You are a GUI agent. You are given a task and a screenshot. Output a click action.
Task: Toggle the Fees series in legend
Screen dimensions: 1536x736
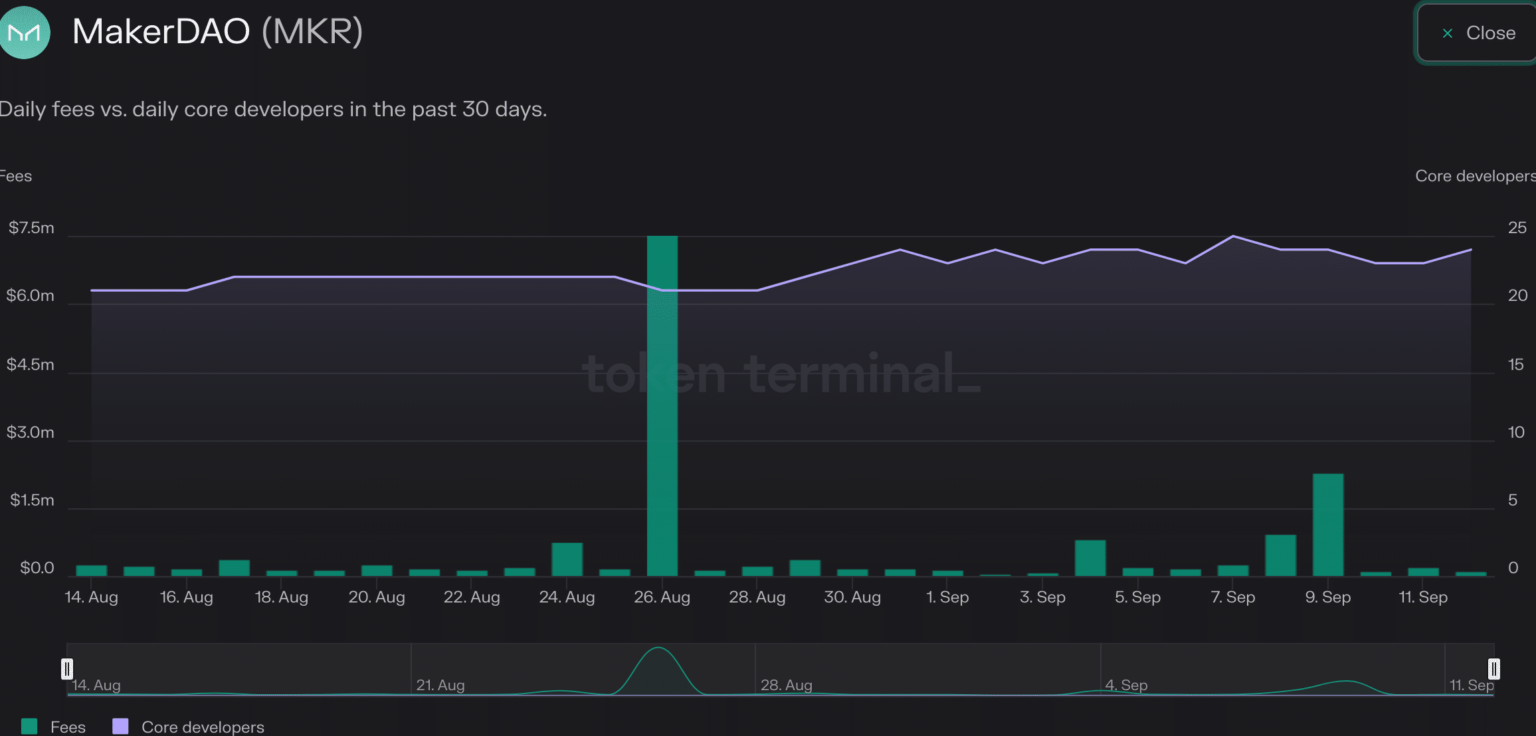coord(54,727)
